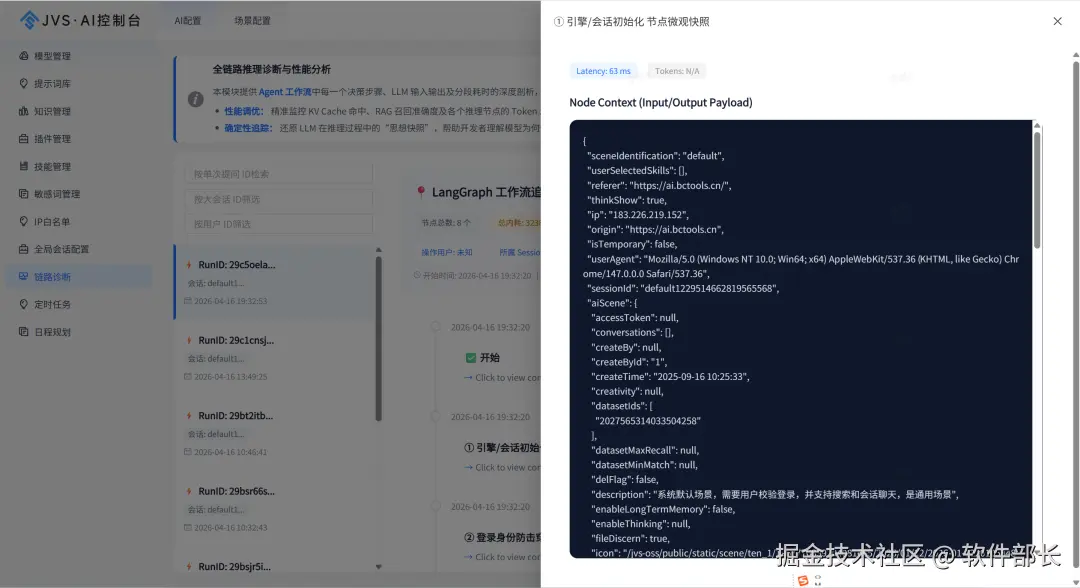This screenshot has width=1080, height=588.
Task: Click the "sessionId" line in the JSON
Action: 683,288
